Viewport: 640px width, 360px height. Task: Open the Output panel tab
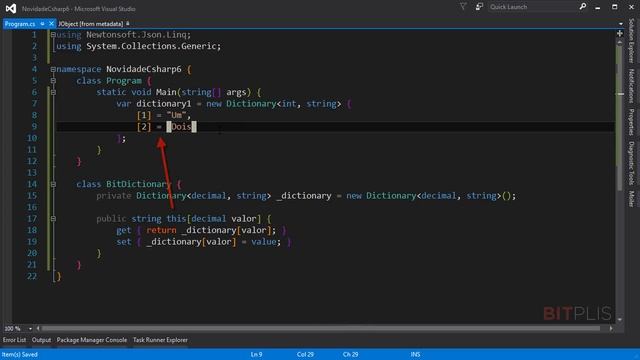(x=41, y=340)
